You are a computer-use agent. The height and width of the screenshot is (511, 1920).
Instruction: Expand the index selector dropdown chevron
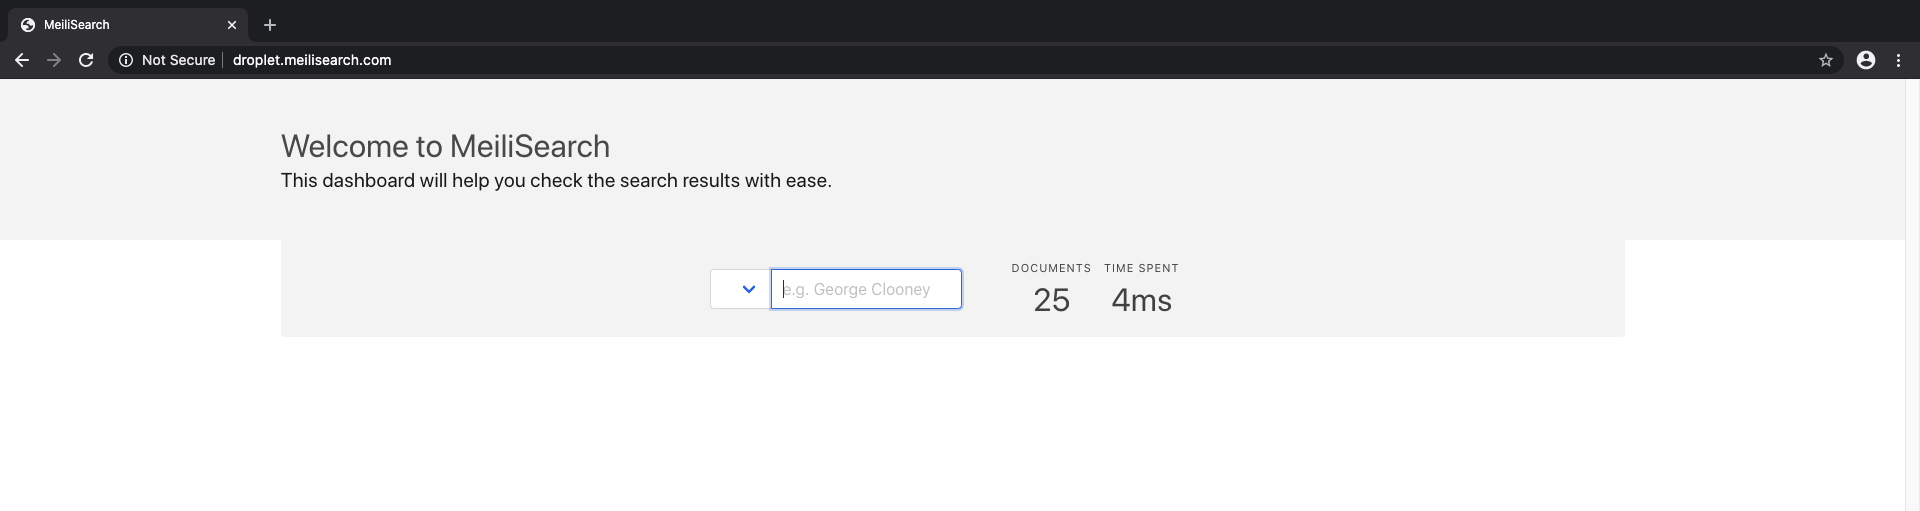pyautogui.click(x=748, y=289)
